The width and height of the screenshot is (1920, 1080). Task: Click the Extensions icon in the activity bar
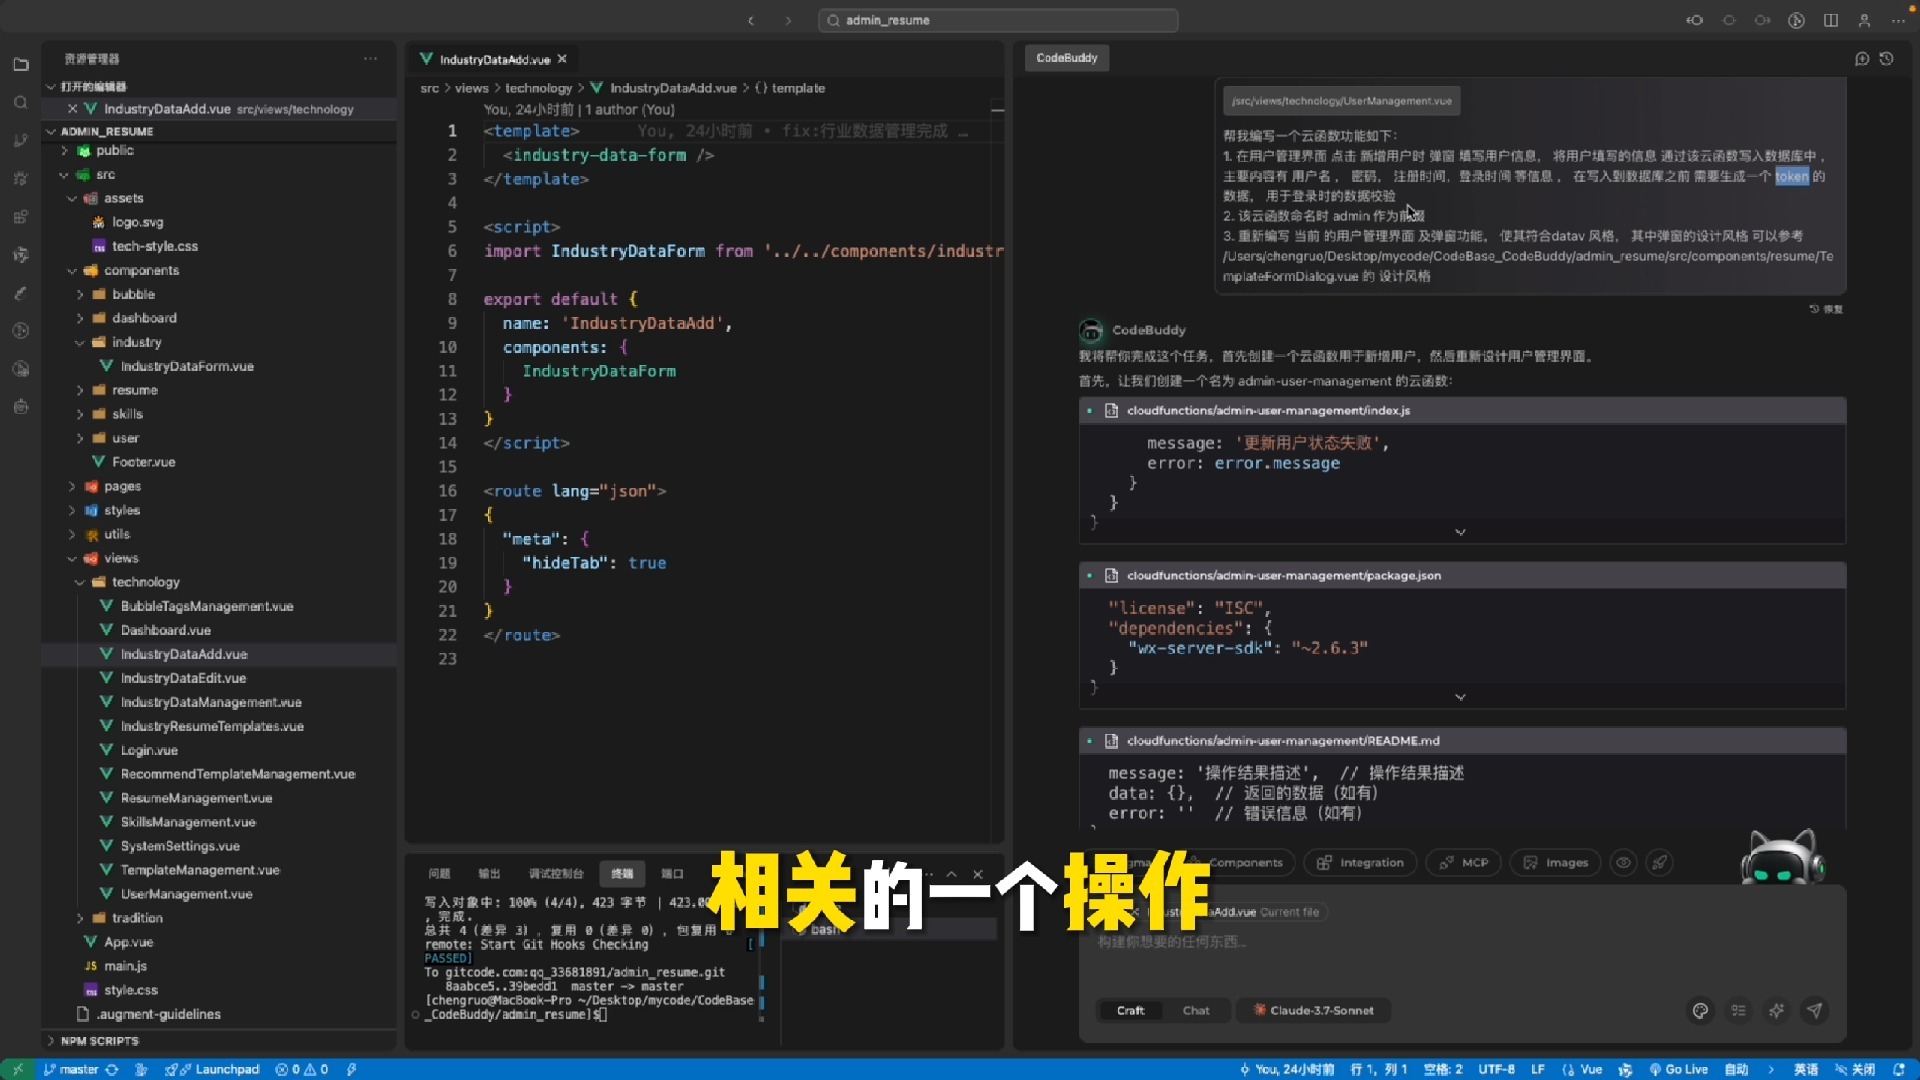point(21,216)
